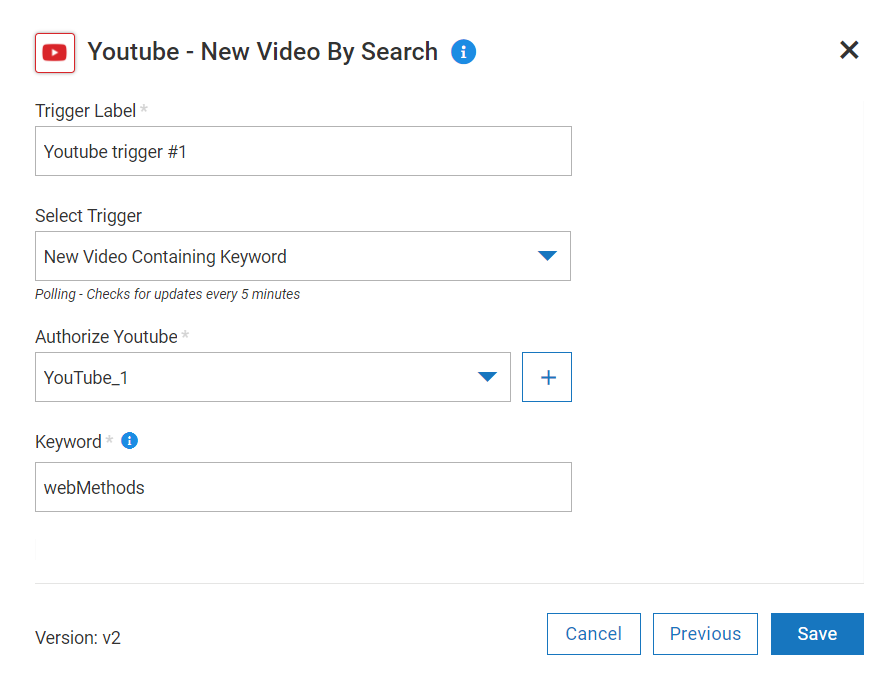The width and height of the screenshot is (893, 689).
Task: Click the polling interval note under Select Trigger
Action: [167, 294]
